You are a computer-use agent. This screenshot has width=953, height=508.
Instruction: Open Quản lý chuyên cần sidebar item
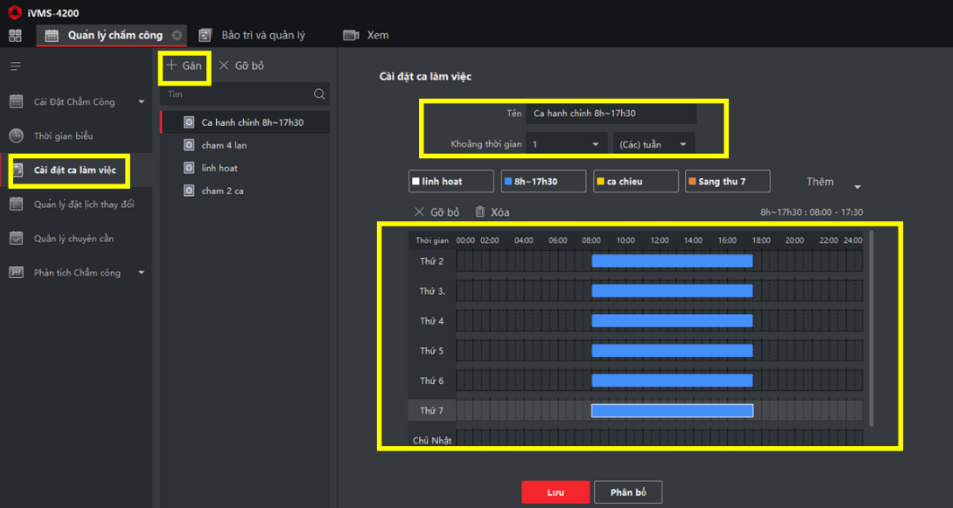coord(73,239)
